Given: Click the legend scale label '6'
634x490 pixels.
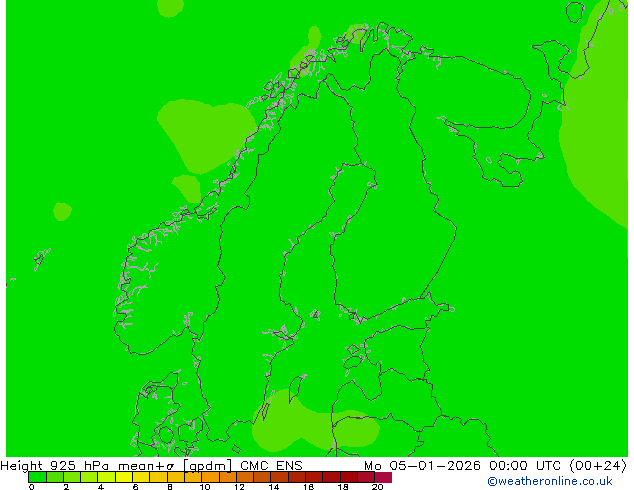Looking at the screenshot, I should (x=135, y=487).
